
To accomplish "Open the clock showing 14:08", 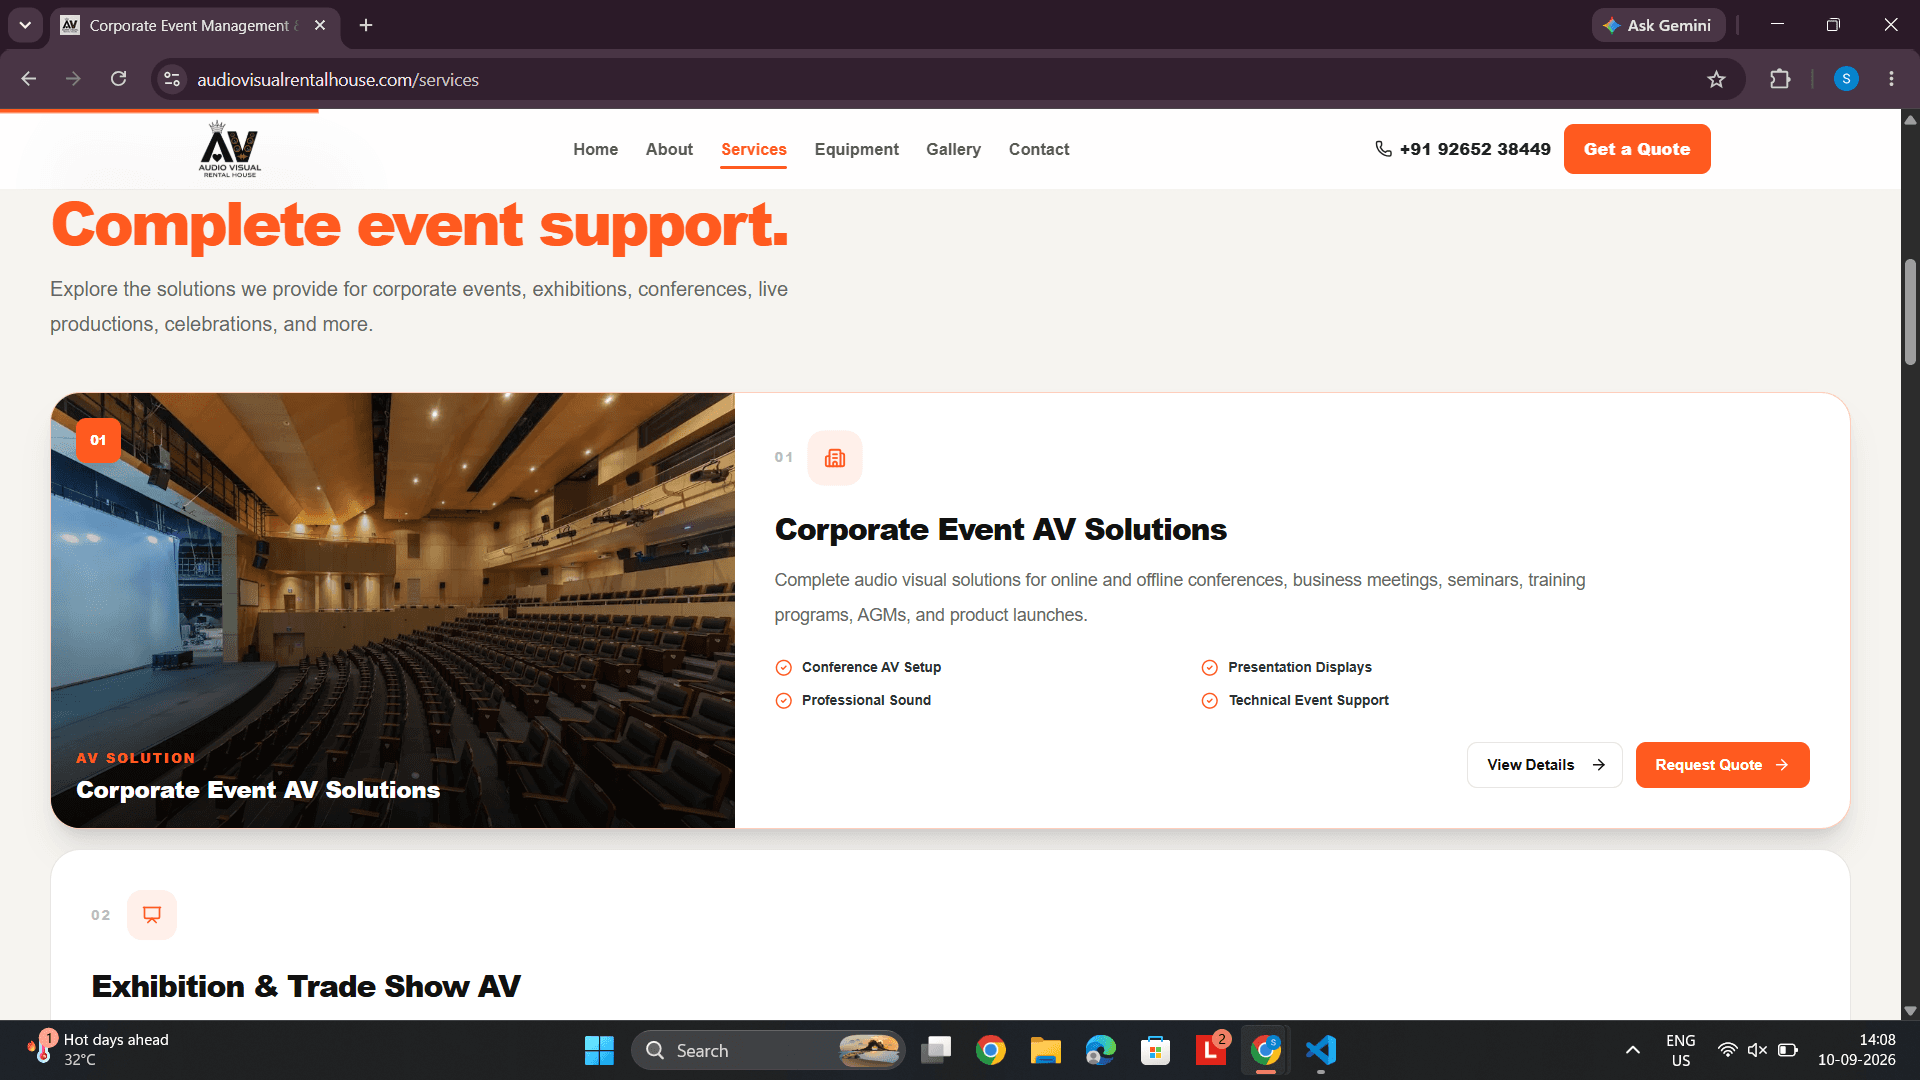I will coord(1856,1050).
